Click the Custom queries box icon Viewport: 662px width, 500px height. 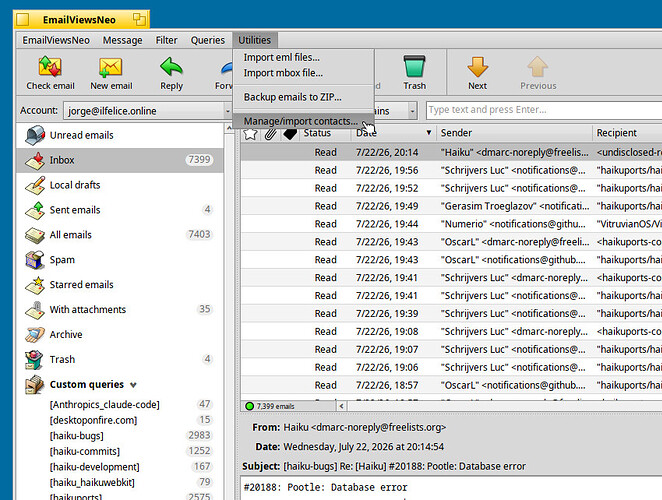(35, 384)
